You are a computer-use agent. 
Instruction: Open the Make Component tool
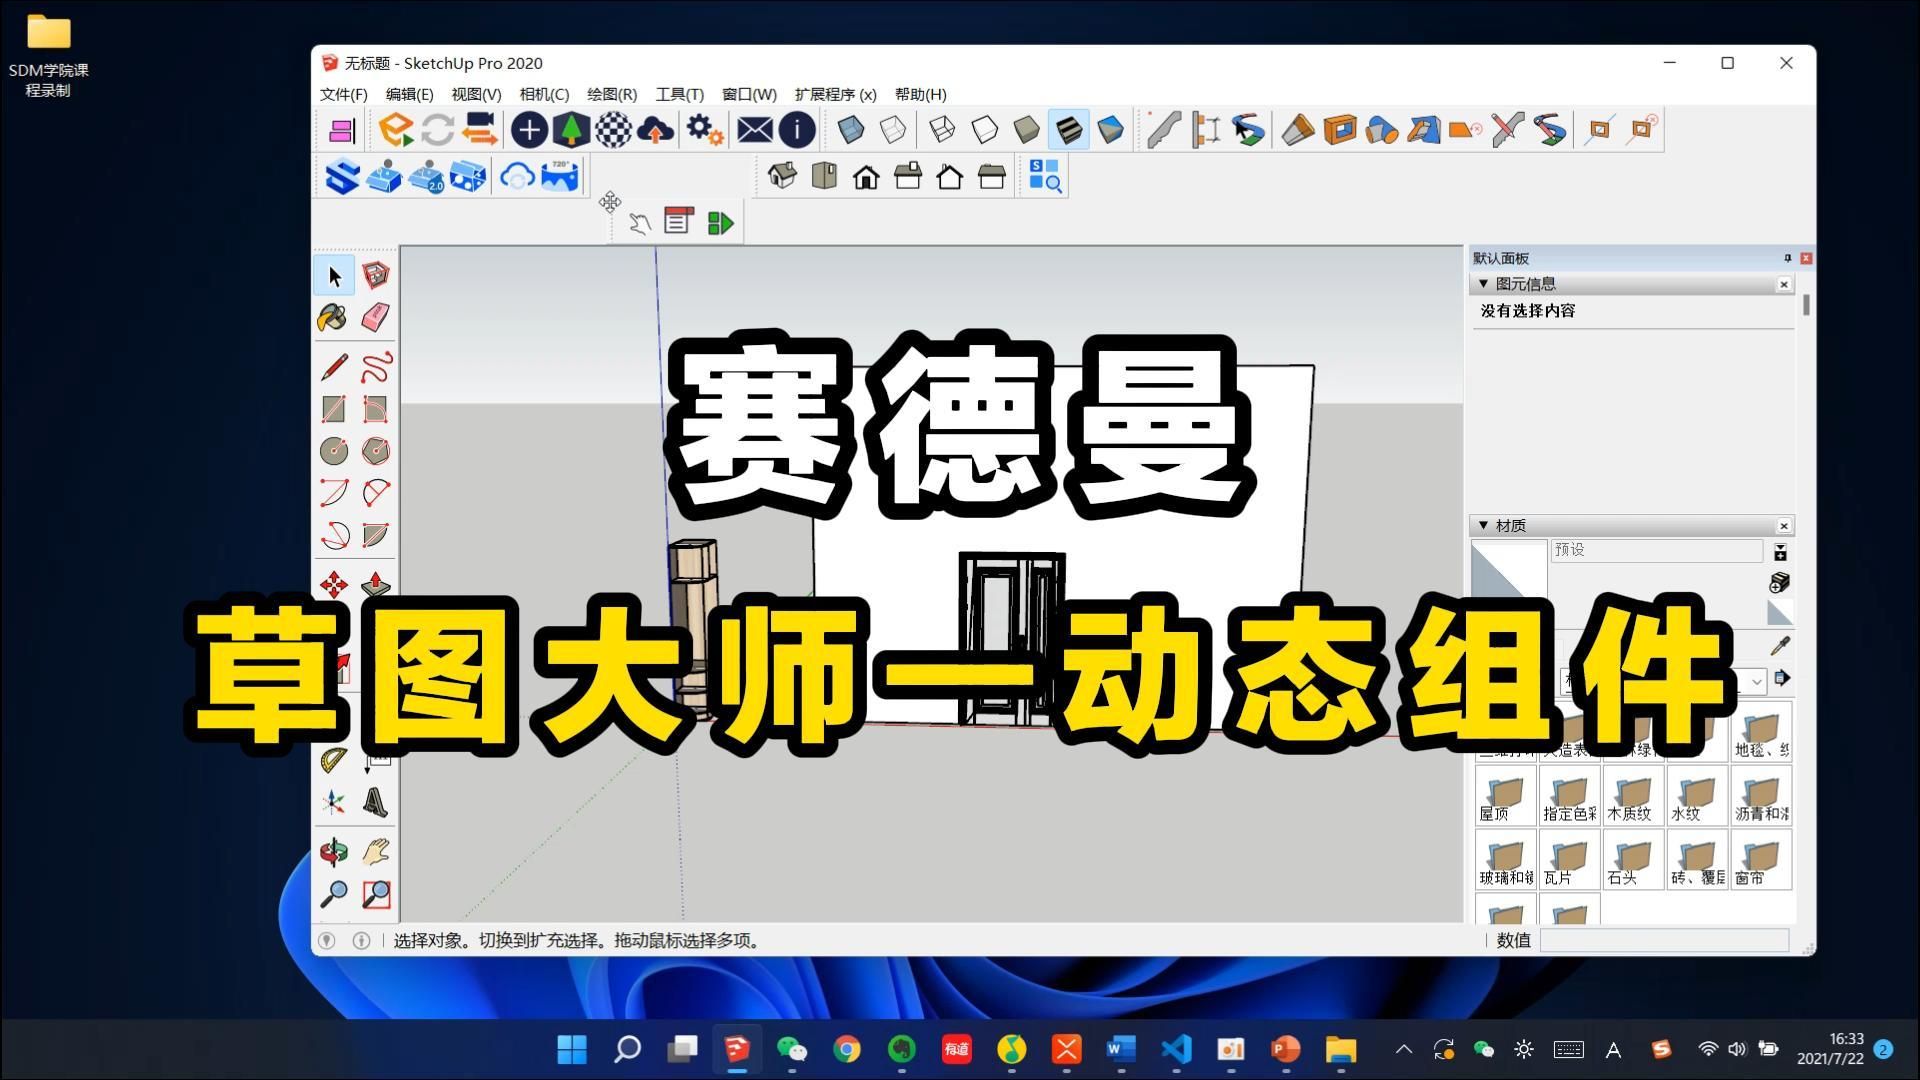pos(376,275)
